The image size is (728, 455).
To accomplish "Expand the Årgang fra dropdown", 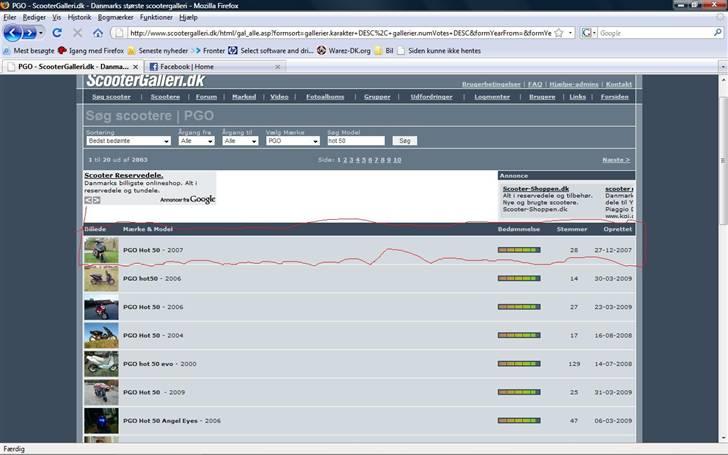I will (196, 141).
